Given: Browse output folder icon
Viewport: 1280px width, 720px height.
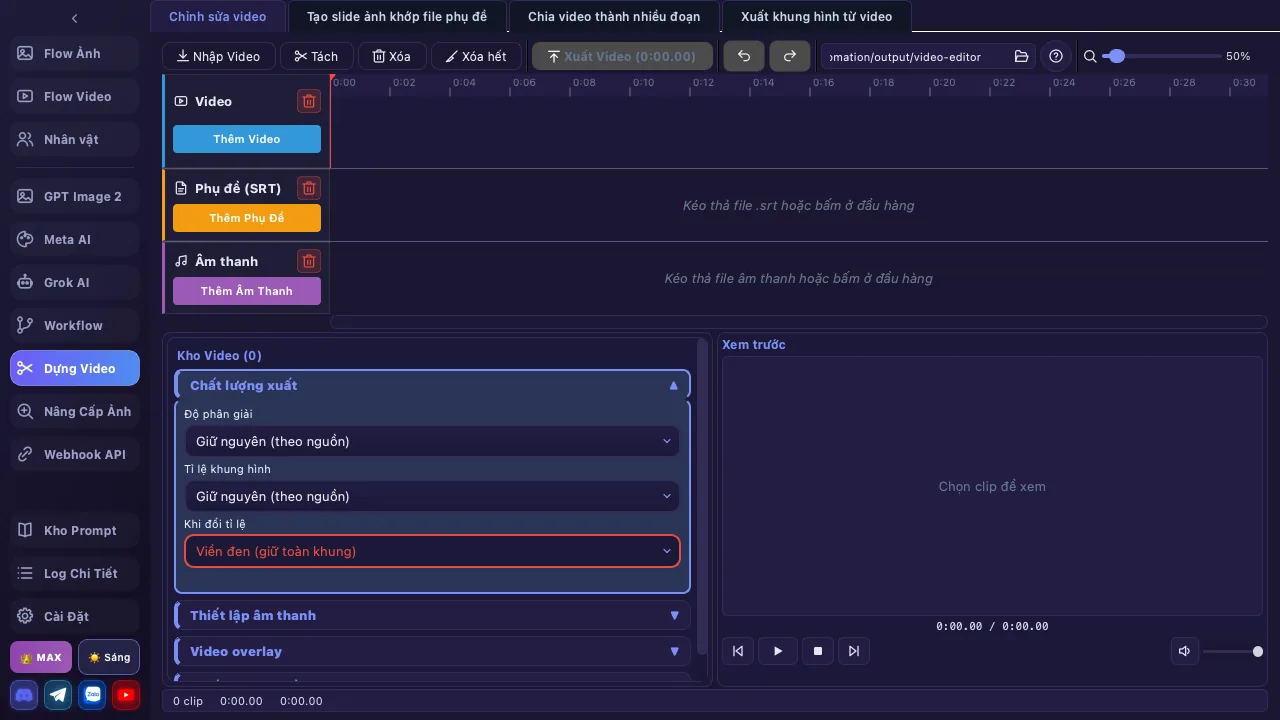Looking at the screenshot, I should 1021,56.
